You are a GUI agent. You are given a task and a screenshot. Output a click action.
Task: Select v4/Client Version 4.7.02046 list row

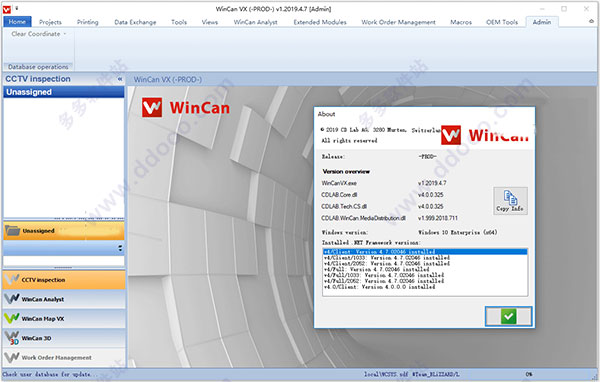pyautogui.click(x=425, y=252)
